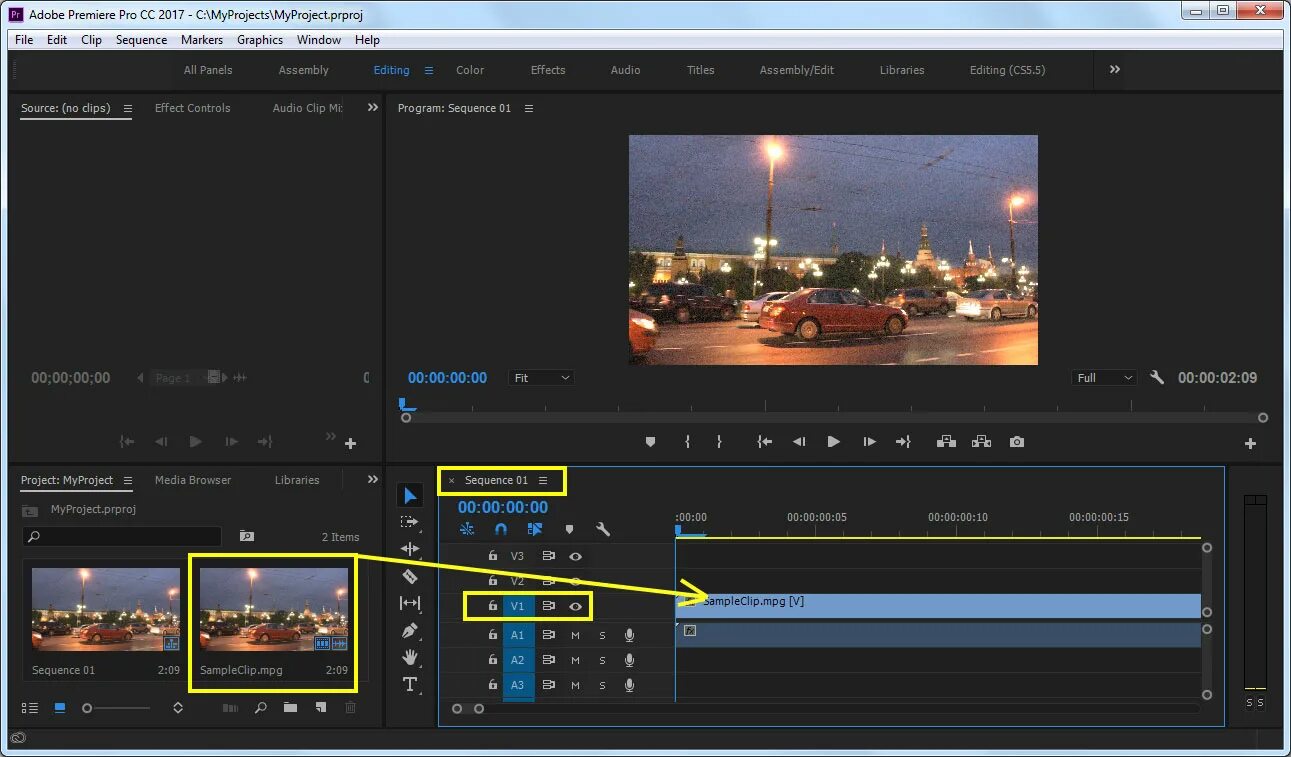Open Program monitor wrench settings
Screen dimensions: 1291x757
(1157, 378)
